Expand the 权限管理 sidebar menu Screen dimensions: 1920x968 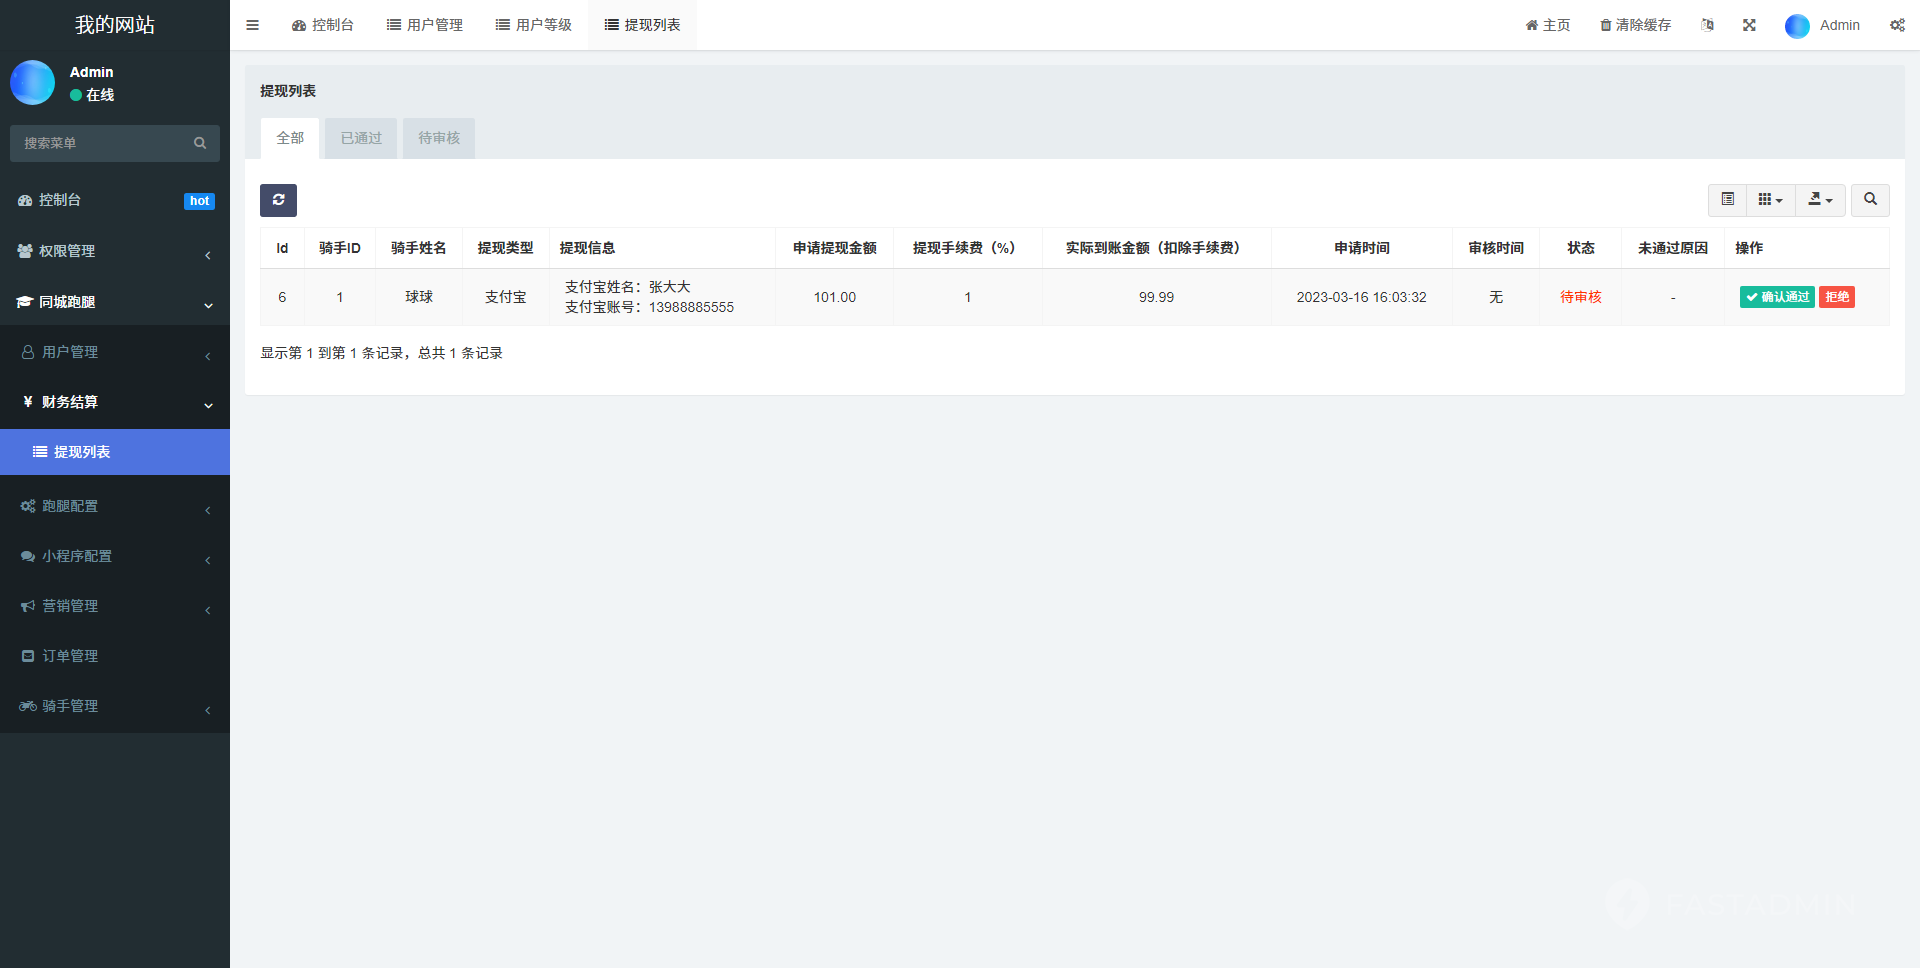point(115,251)
